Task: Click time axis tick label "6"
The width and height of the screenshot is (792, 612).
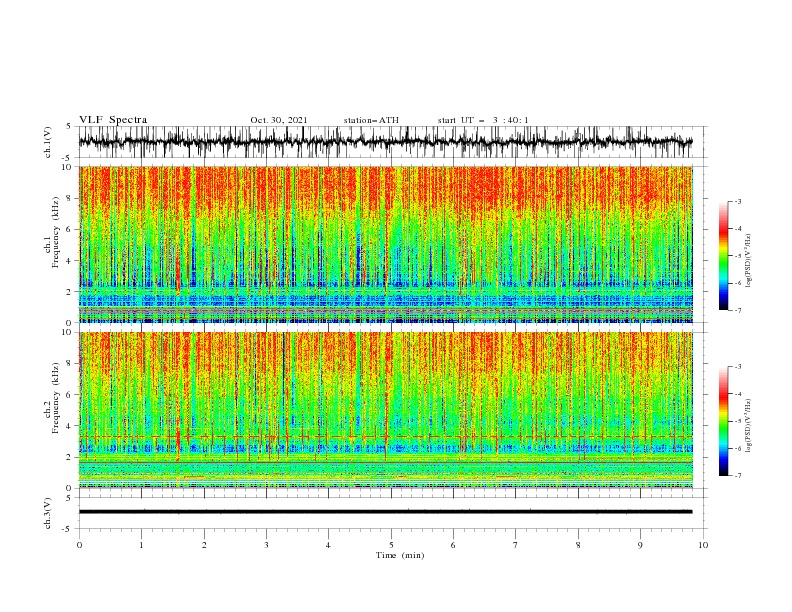Action: [453, 545]
